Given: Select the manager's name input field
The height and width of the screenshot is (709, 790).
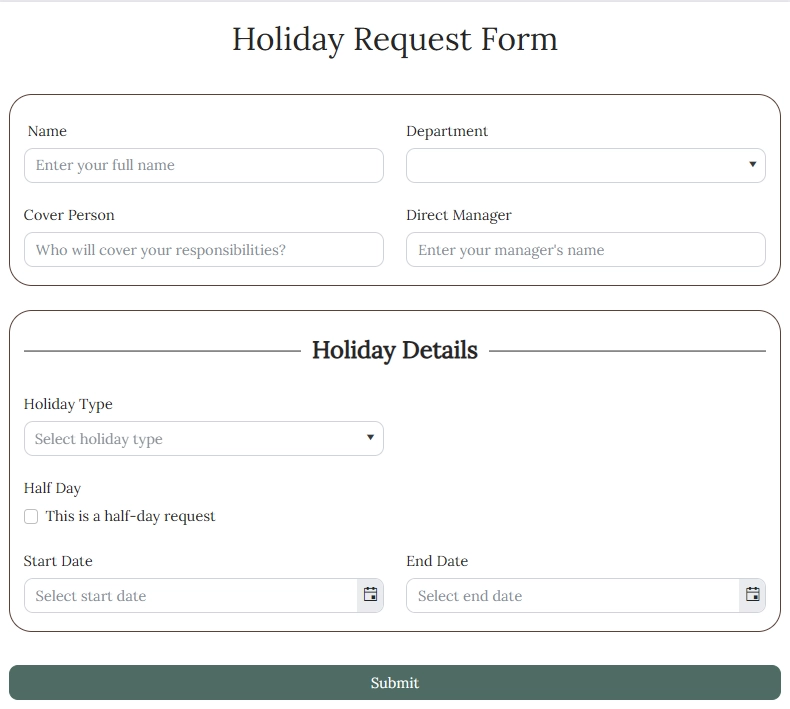Looking at the screenshot, I should [x=585, y=250].
